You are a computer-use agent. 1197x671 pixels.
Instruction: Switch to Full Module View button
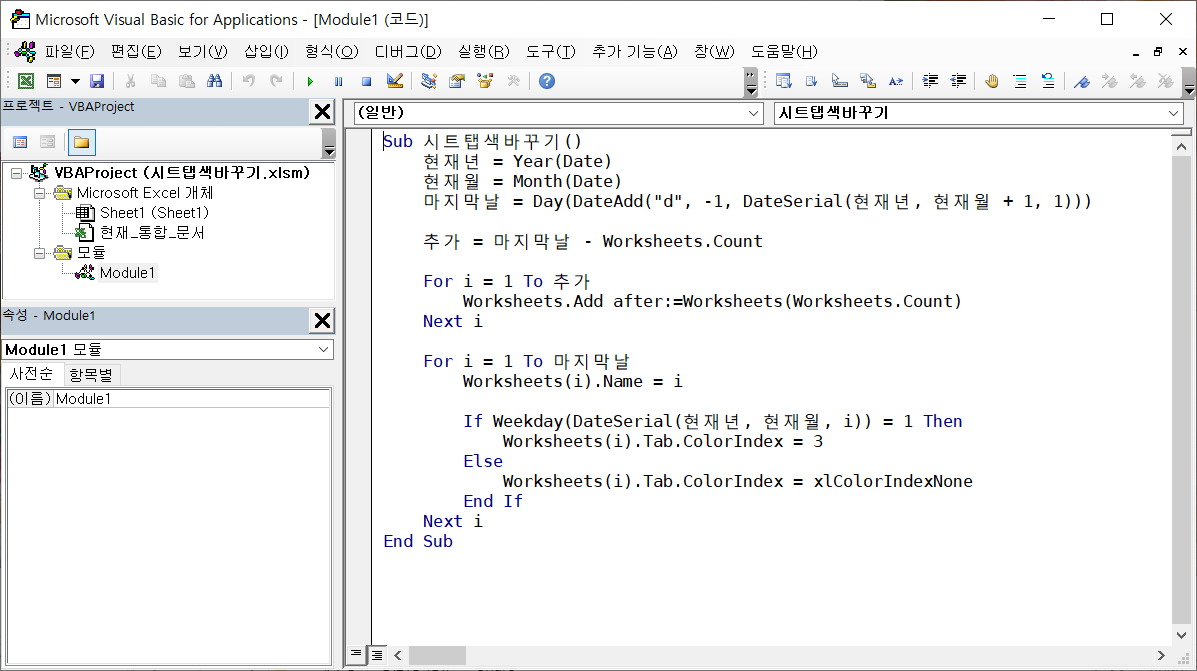(x=377, y=654)
